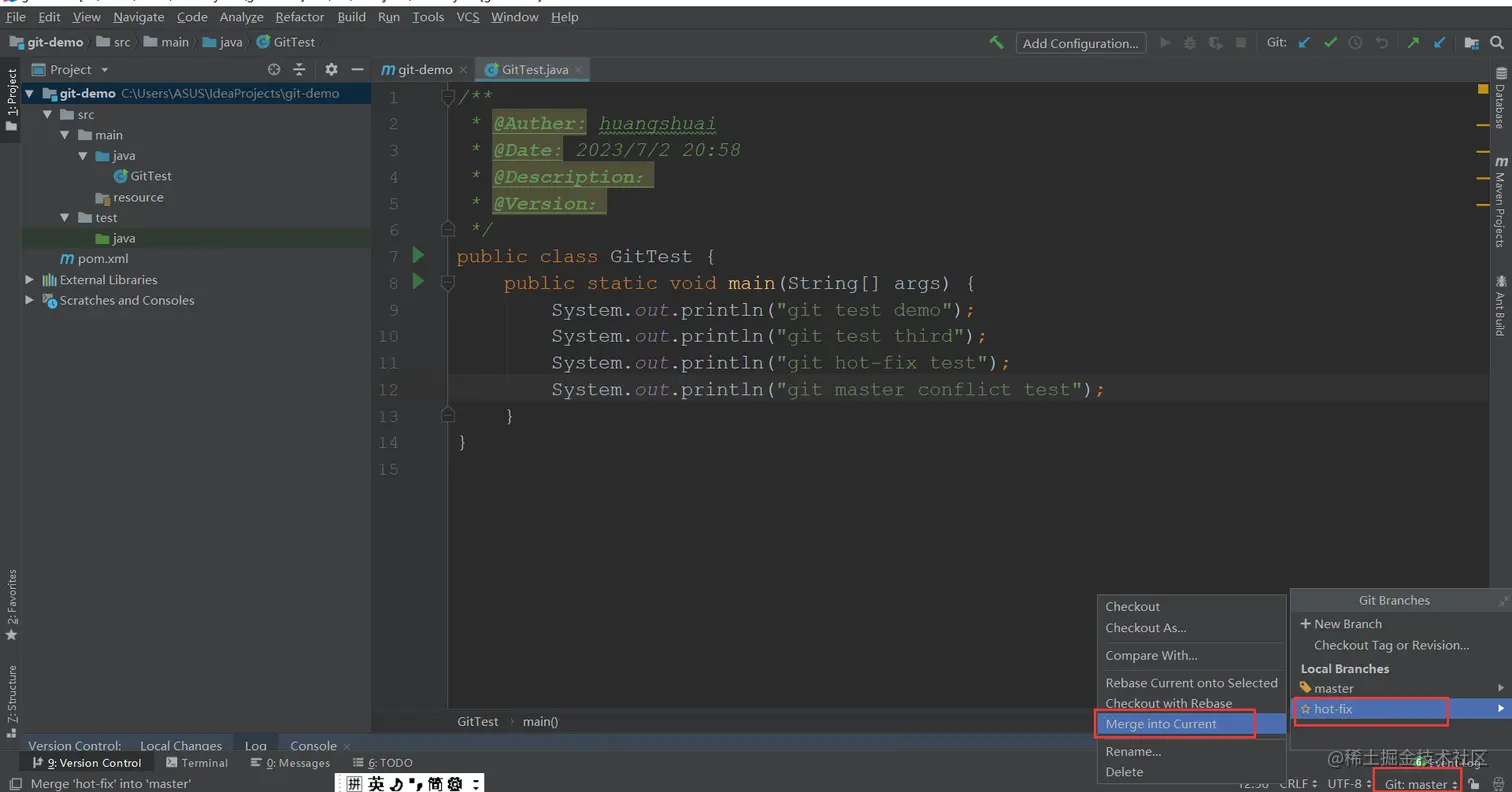Open the CRLF line separator selector
The height and width of the screenshot is (792, 1512).
tap(1299, 784)
